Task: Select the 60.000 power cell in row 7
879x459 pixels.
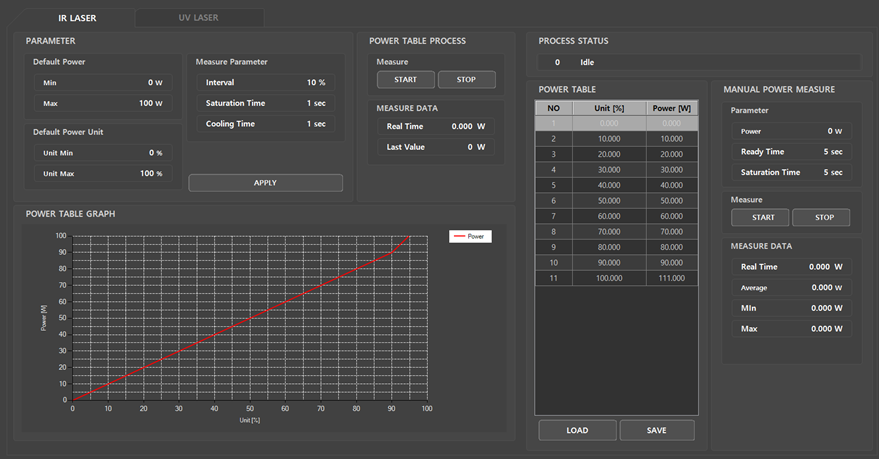Action: (x=672, y=216)
